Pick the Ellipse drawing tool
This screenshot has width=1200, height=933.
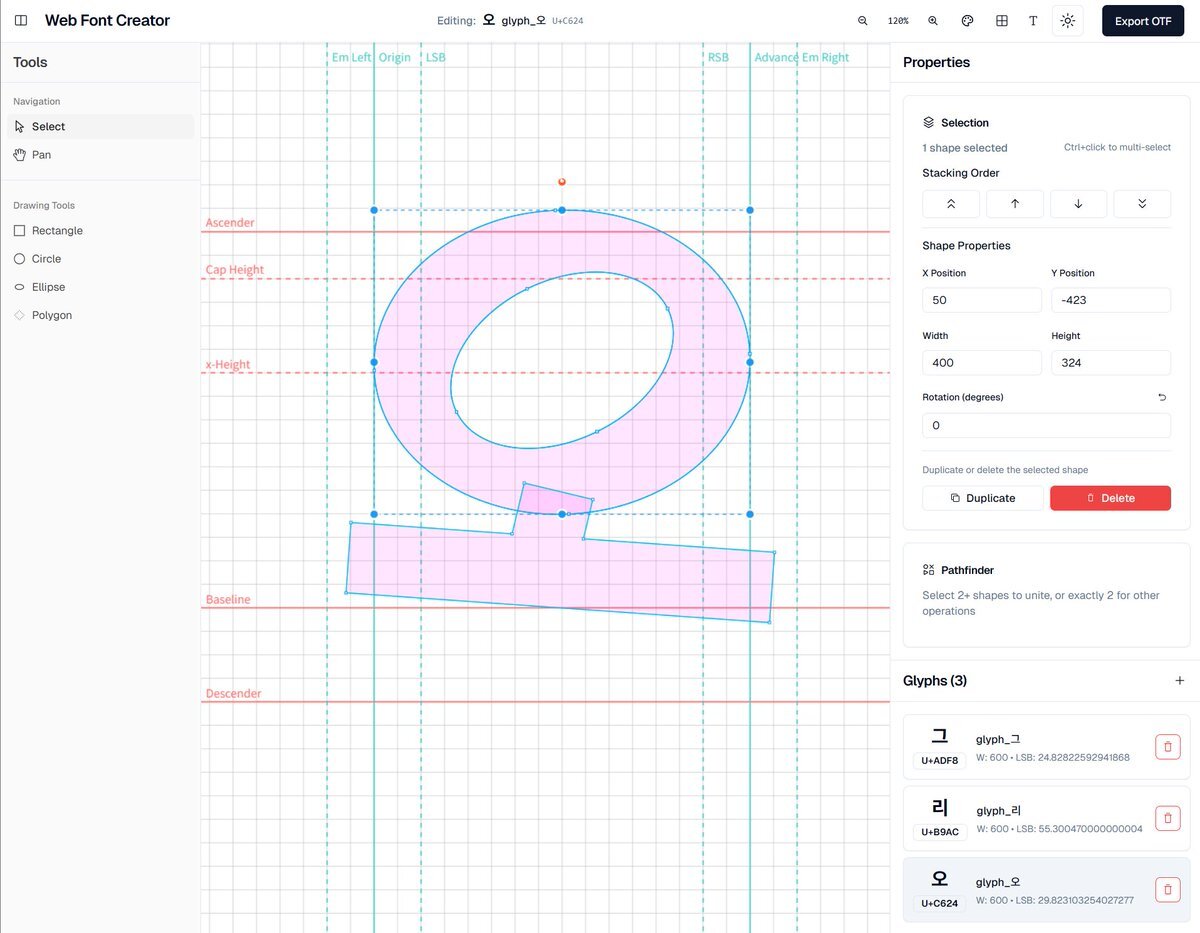click(x=100, y=287)
